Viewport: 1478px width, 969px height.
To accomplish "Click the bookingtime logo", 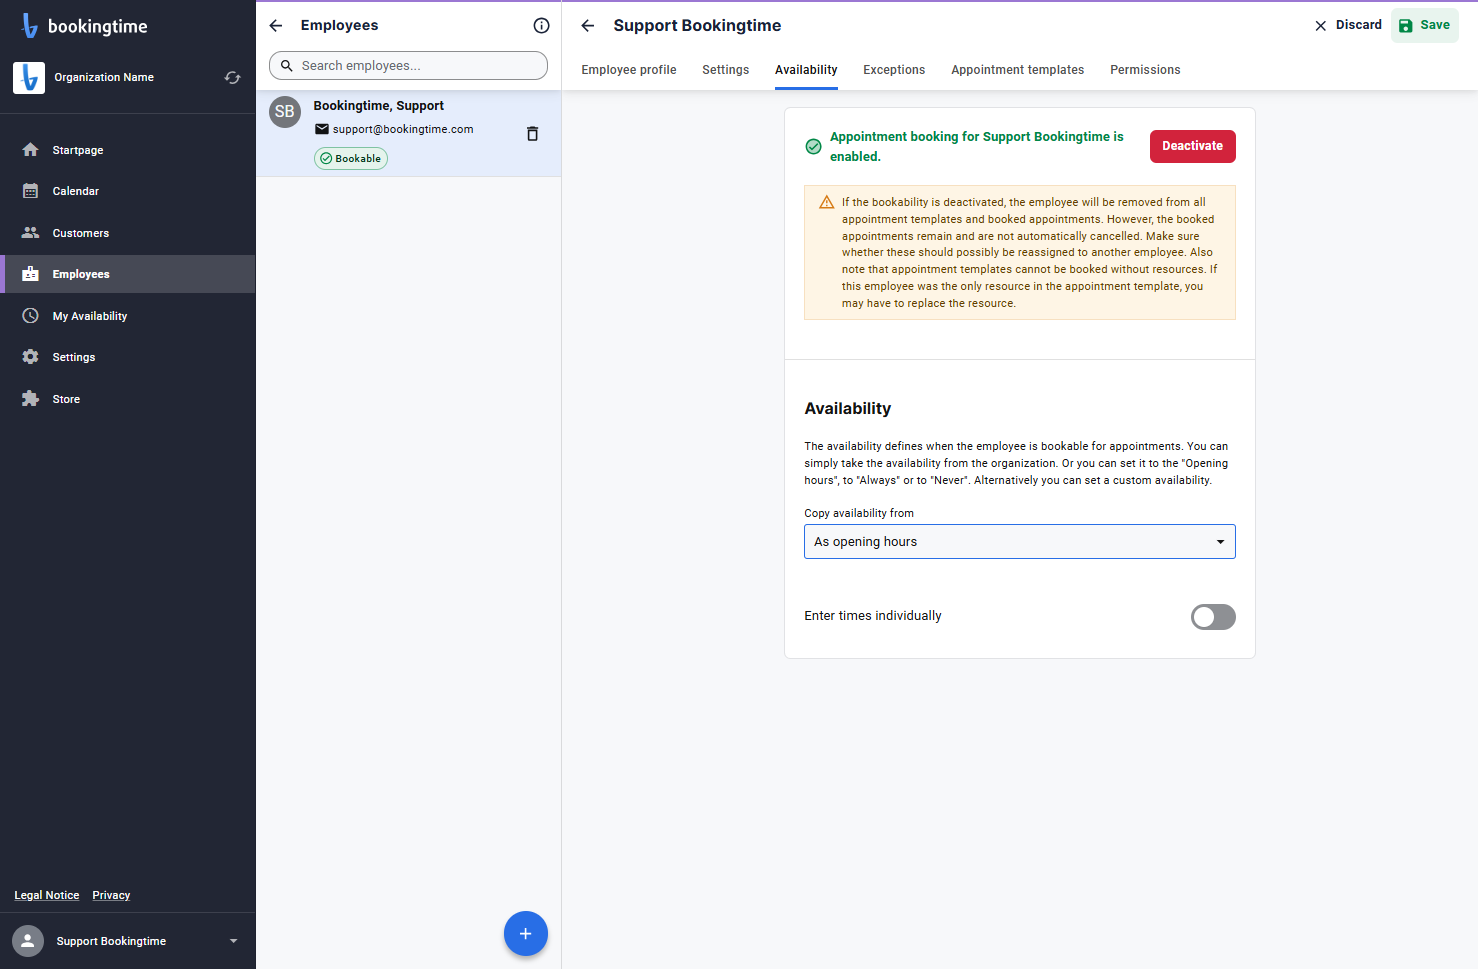I will 84,26.
